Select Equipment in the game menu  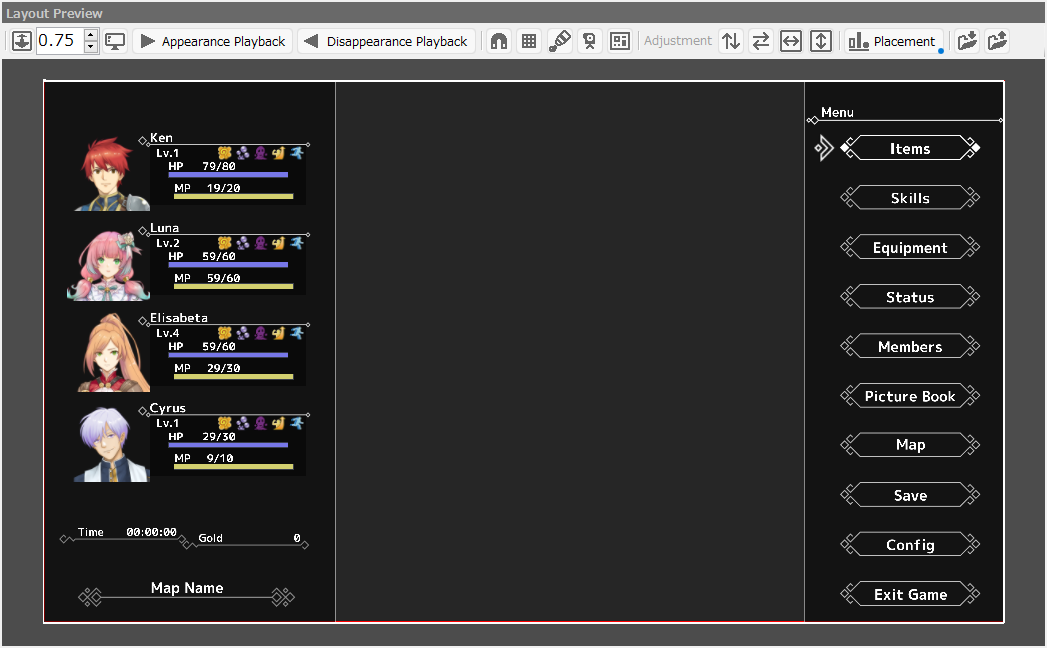coord(910,248)
